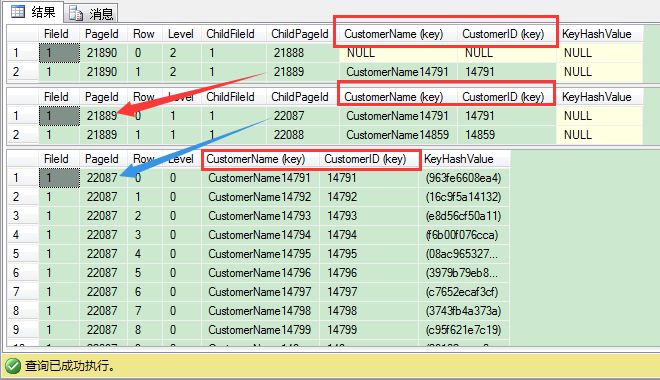The height and width of the screenshot is (380, 660).
Task: Select CustomerID cell 14798
Action: [369, 311]
